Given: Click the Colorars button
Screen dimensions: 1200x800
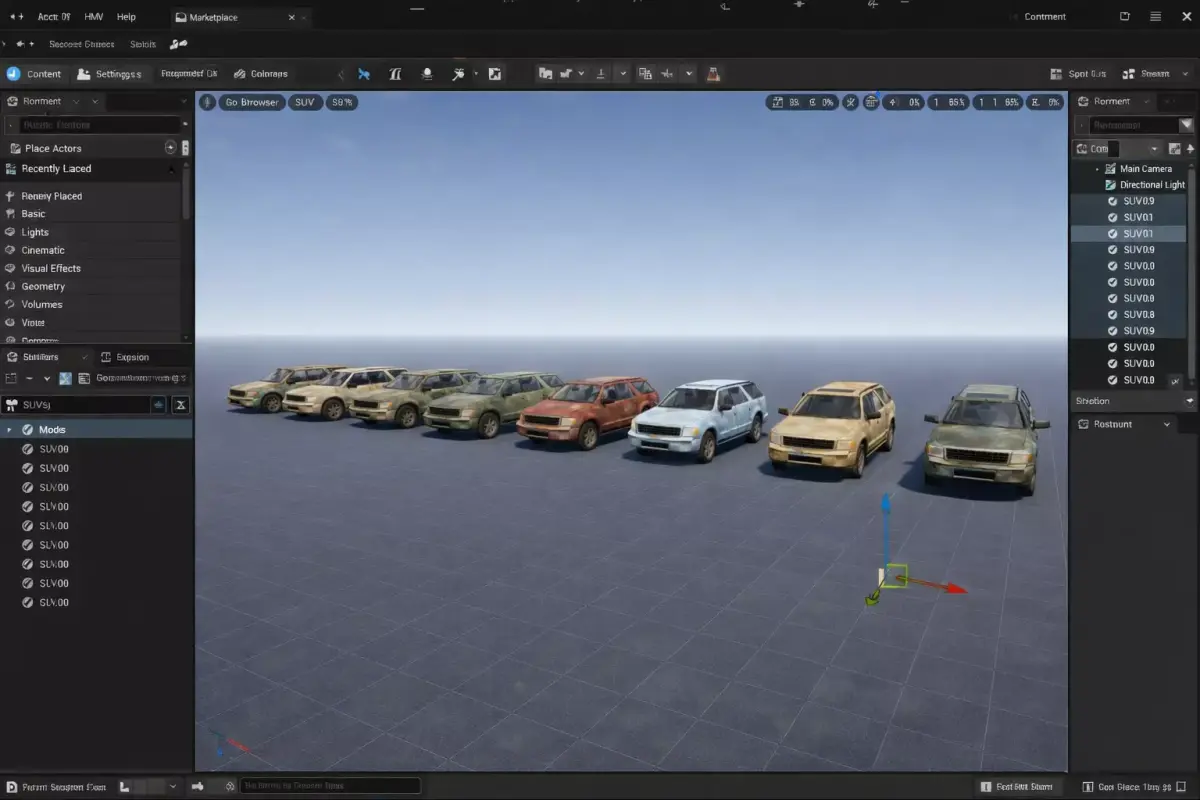Looking at the screenshot, I should point(262,74).
